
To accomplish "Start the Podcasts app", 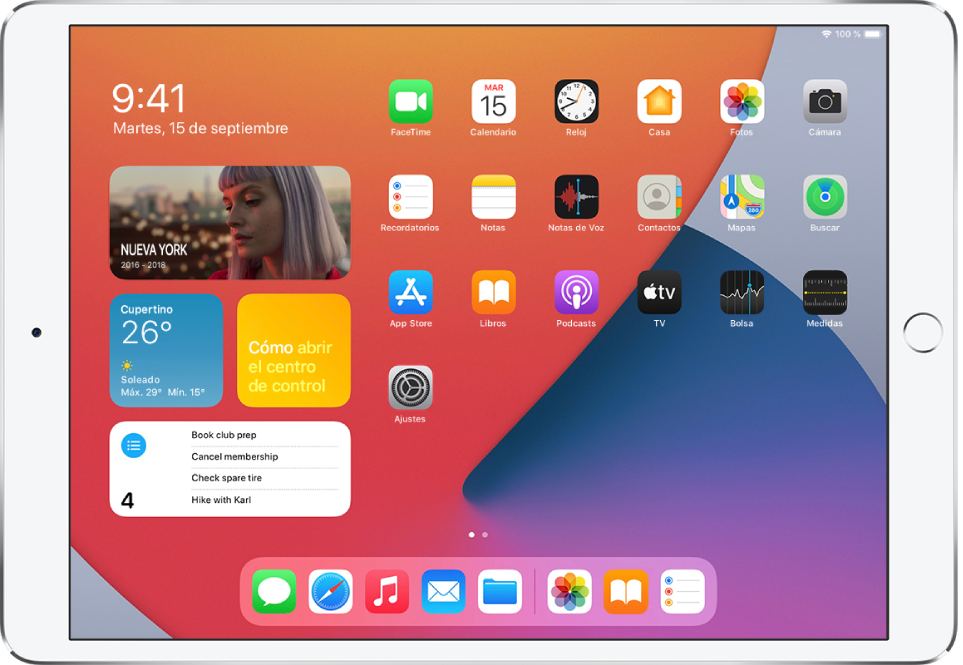I will 576,292.
